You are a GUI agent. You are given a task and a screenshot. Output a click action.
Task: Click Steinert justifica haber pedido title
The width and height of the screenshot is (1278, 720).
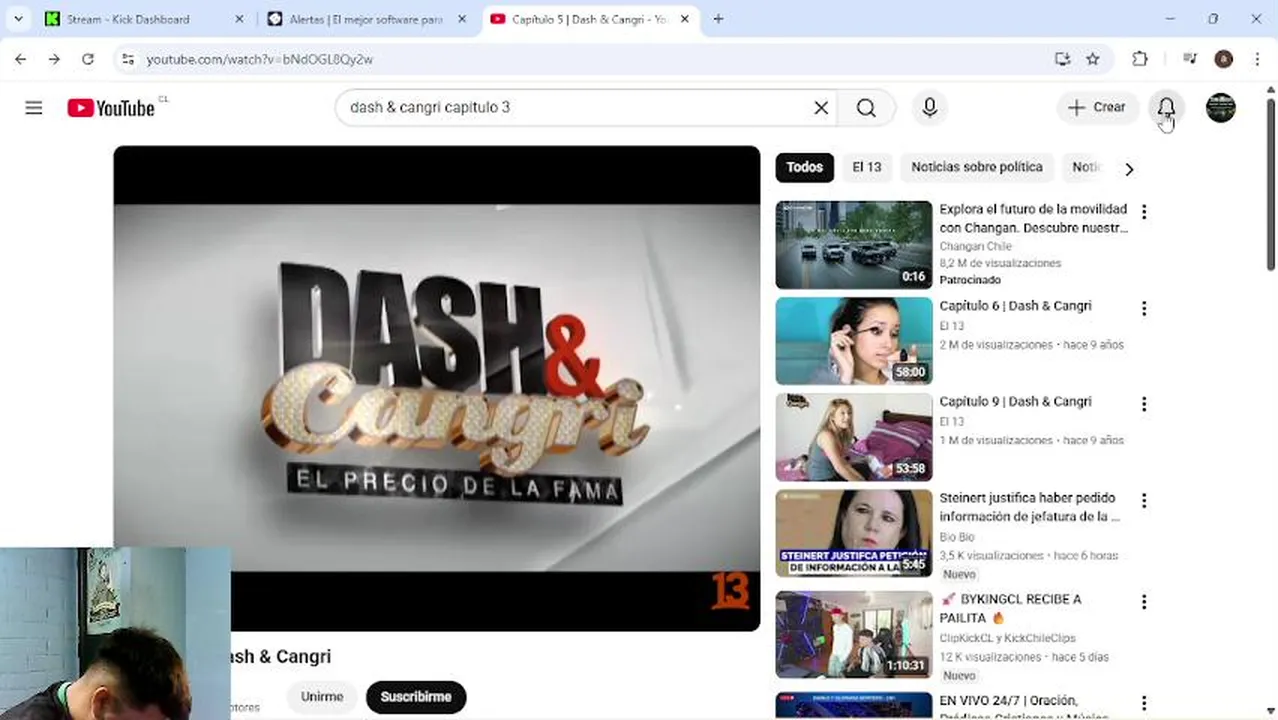point(1030,507)
